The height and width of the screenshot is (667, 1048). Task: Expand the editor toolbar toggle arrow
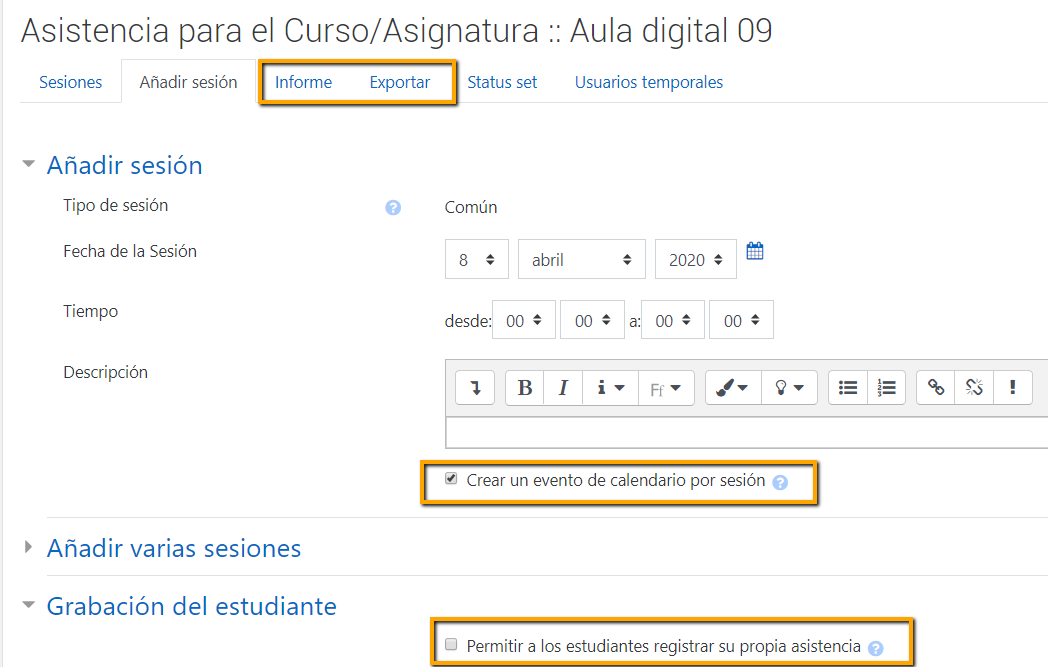(x=475, y=388)
